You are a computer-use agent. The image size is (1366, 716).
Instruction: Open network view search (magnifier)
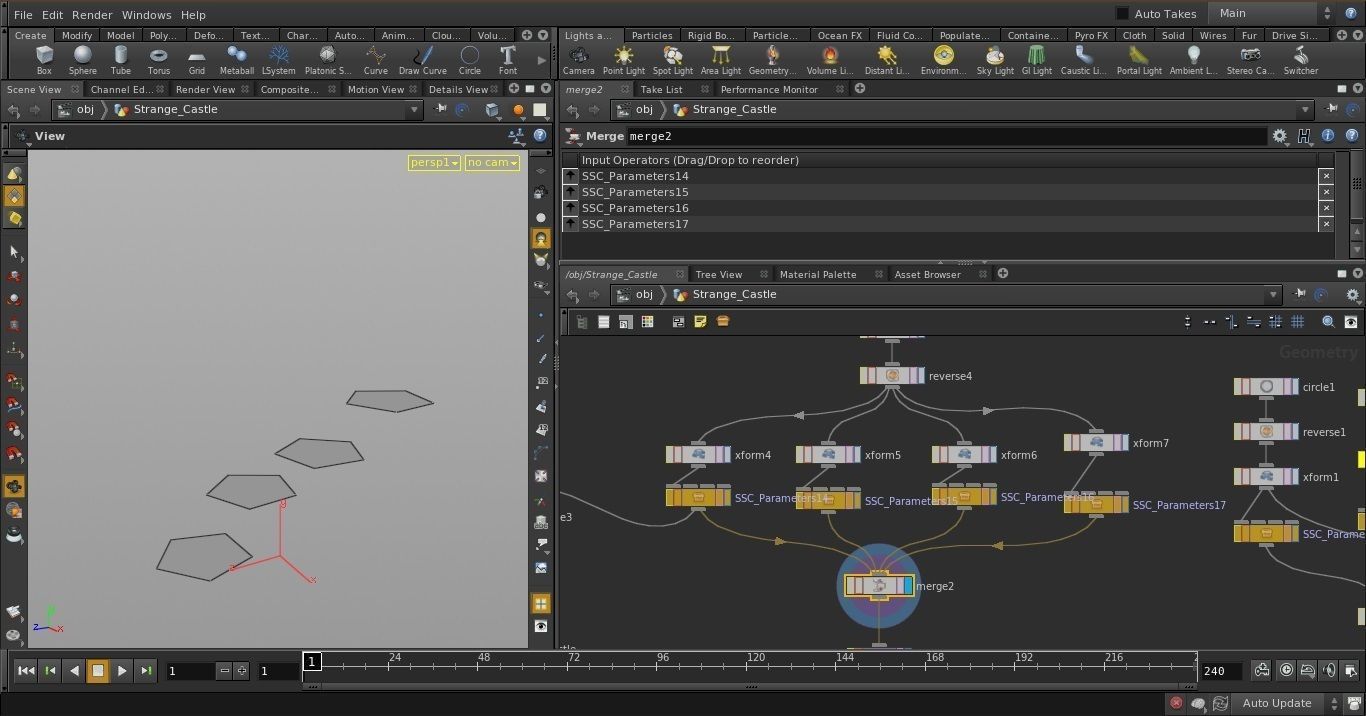[x=1328, y=322]
